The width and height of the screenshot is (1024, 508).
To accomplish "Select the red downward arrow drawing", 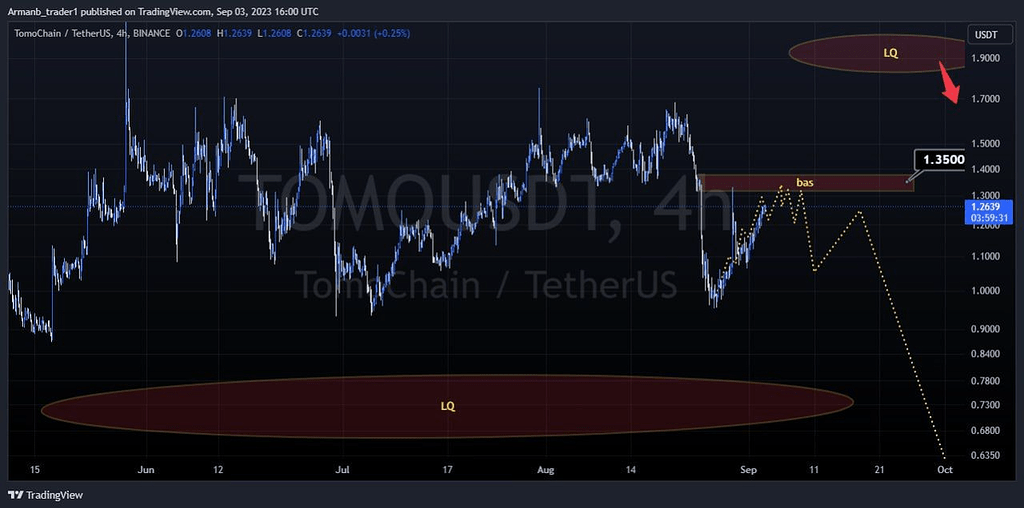I will click(x=947, y=84).
